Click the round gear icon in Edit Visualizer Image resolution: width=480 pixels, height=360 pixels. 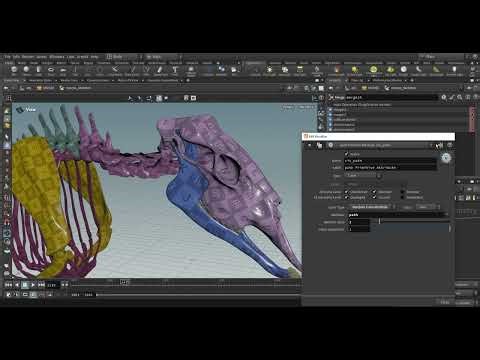coord(446,158)
